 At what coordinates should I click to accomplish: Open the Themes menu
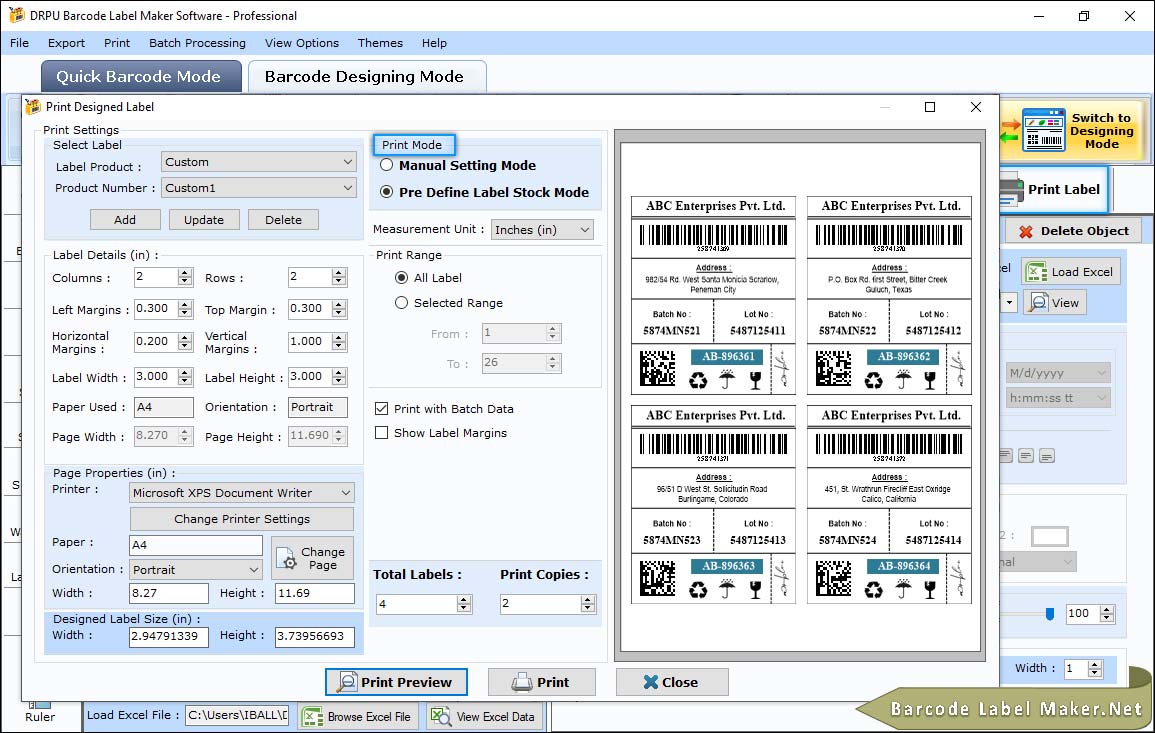tap(380, 43)
